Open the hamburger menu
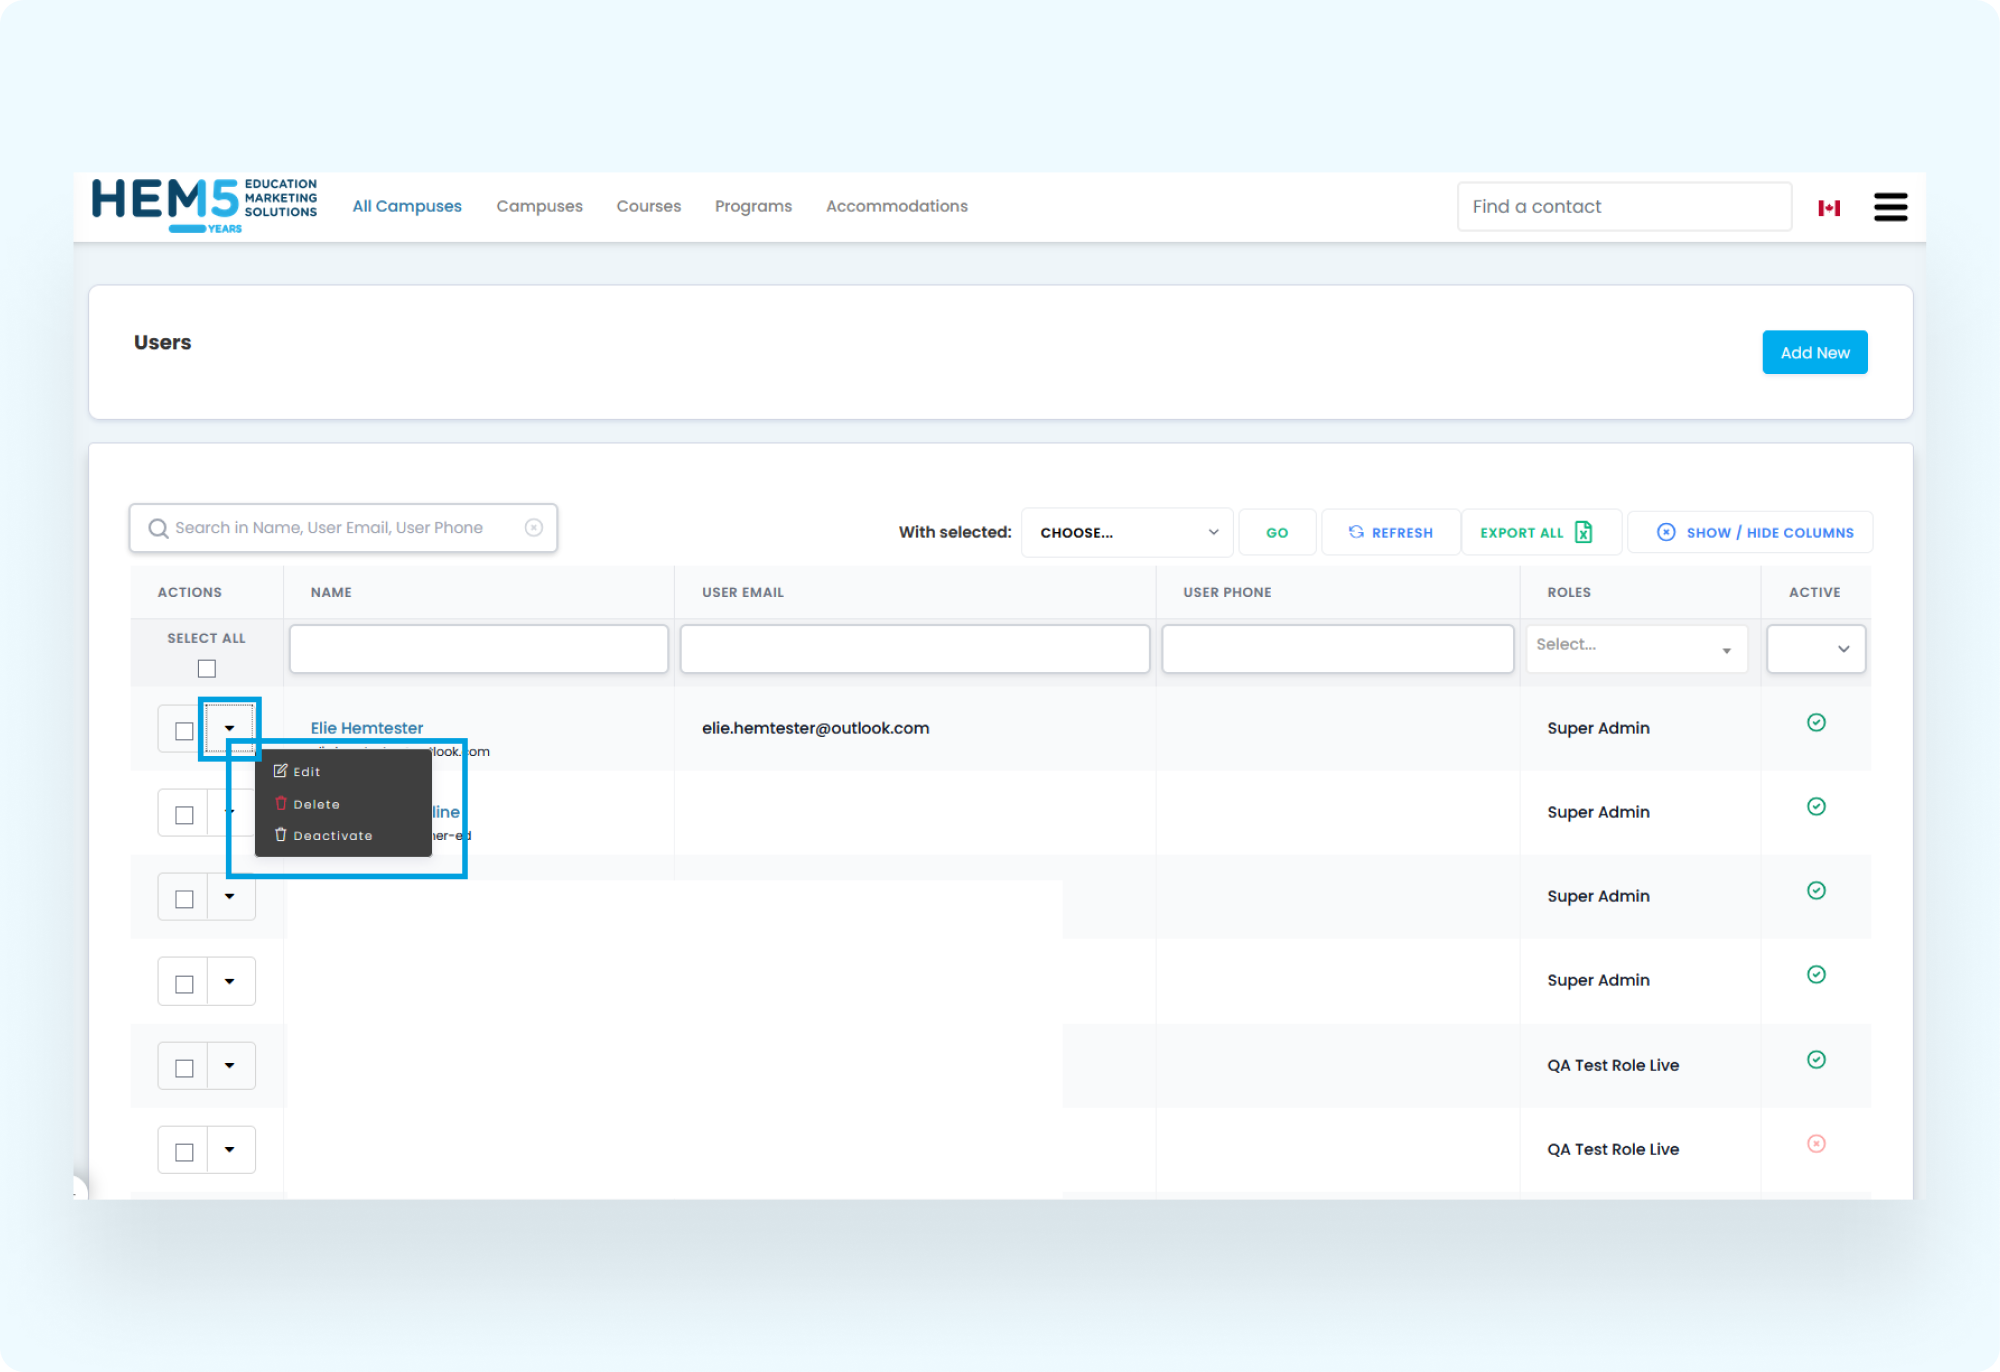This screenshot has width=2000, height=1372. [x=1890, y=206]
